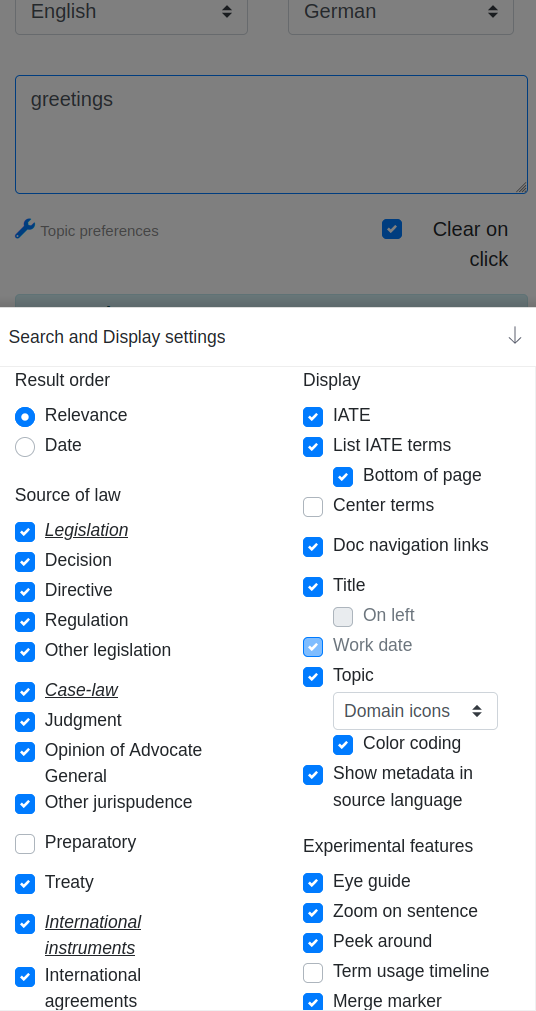Viewport: 536px width, 1011px height.
Task: Open the Domain icons topic dropdown
Action: (415, 711)
